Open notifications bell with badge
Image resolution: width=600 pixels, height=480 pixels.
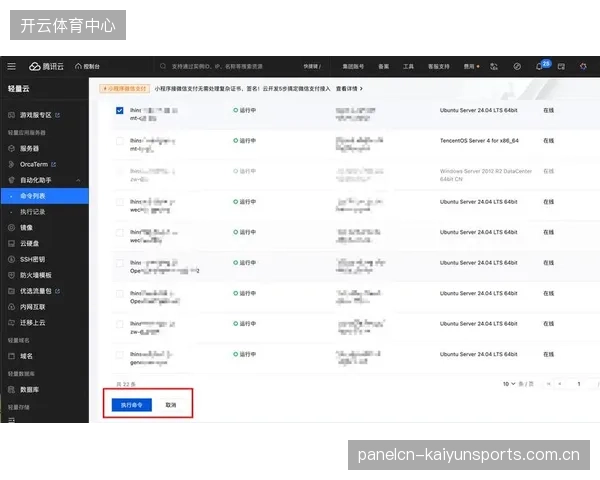(540, 67)
